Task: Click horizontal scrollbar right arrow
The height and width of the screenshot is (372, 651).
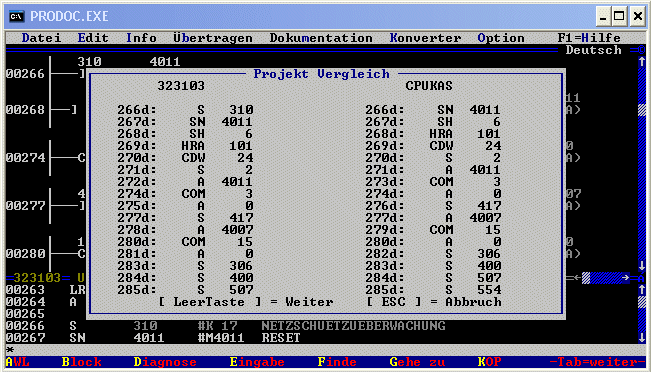Action: (x=625, y=278)
